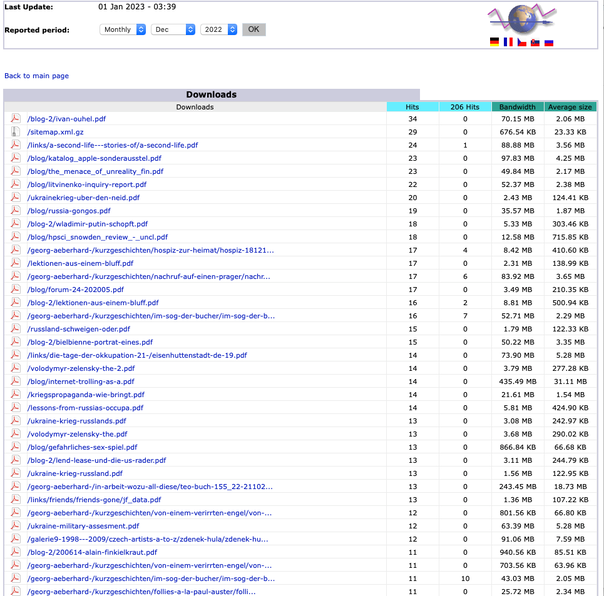Click PDF icon beside the_menace_of_unreality_fin.pdf
This screenshot has height=596, width=604.
coord(15,171)
